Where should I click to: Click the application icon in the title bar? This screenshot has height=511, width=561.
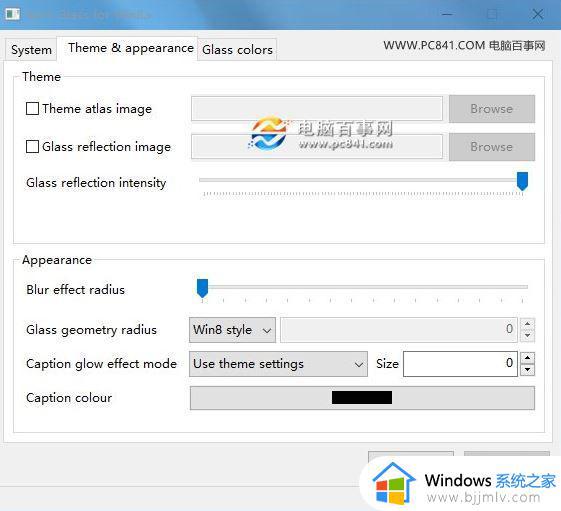(13, 14)
